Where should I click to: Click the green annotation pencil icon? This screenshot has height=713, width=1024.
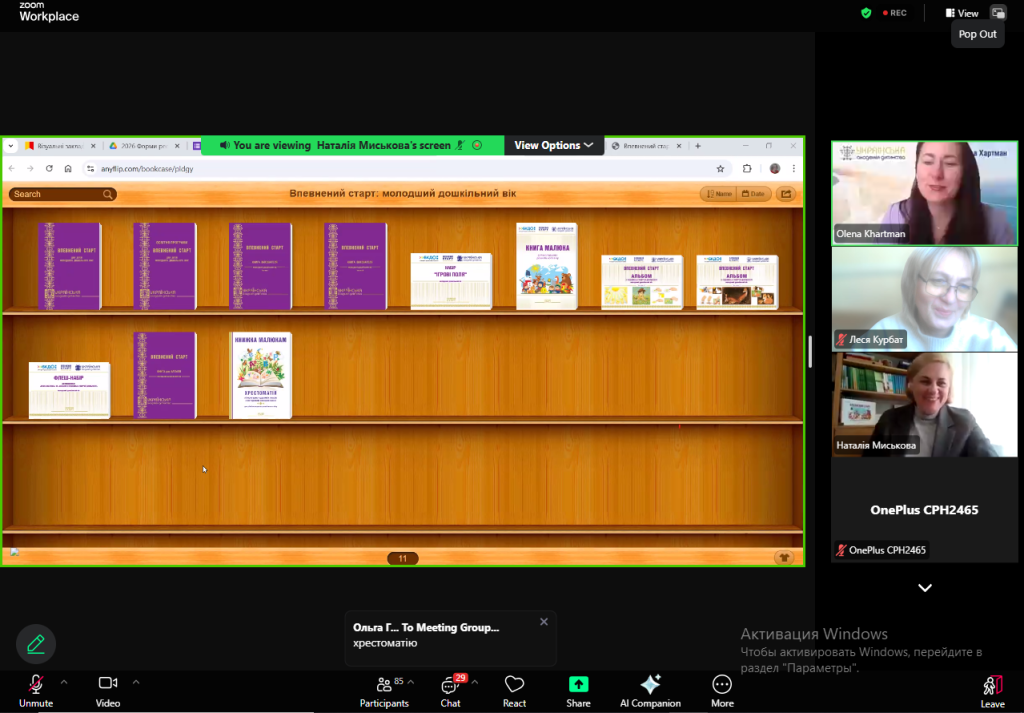[36, 644]
